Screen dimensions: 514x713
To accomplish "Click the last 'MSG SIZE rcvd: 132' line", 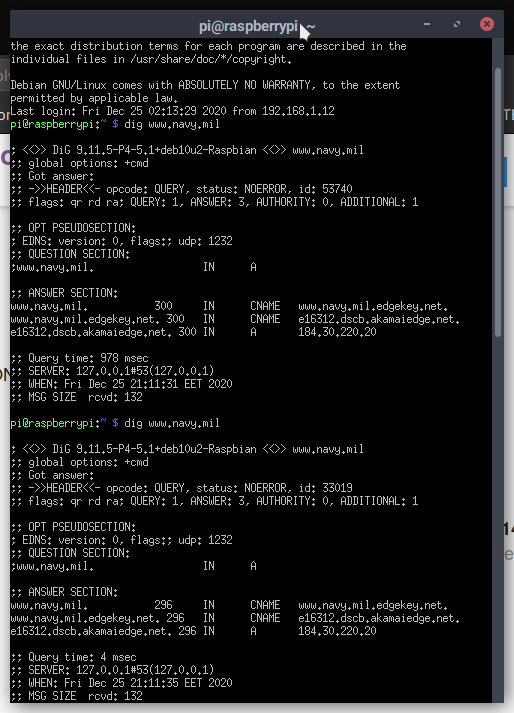I will [x=76, y=696].
